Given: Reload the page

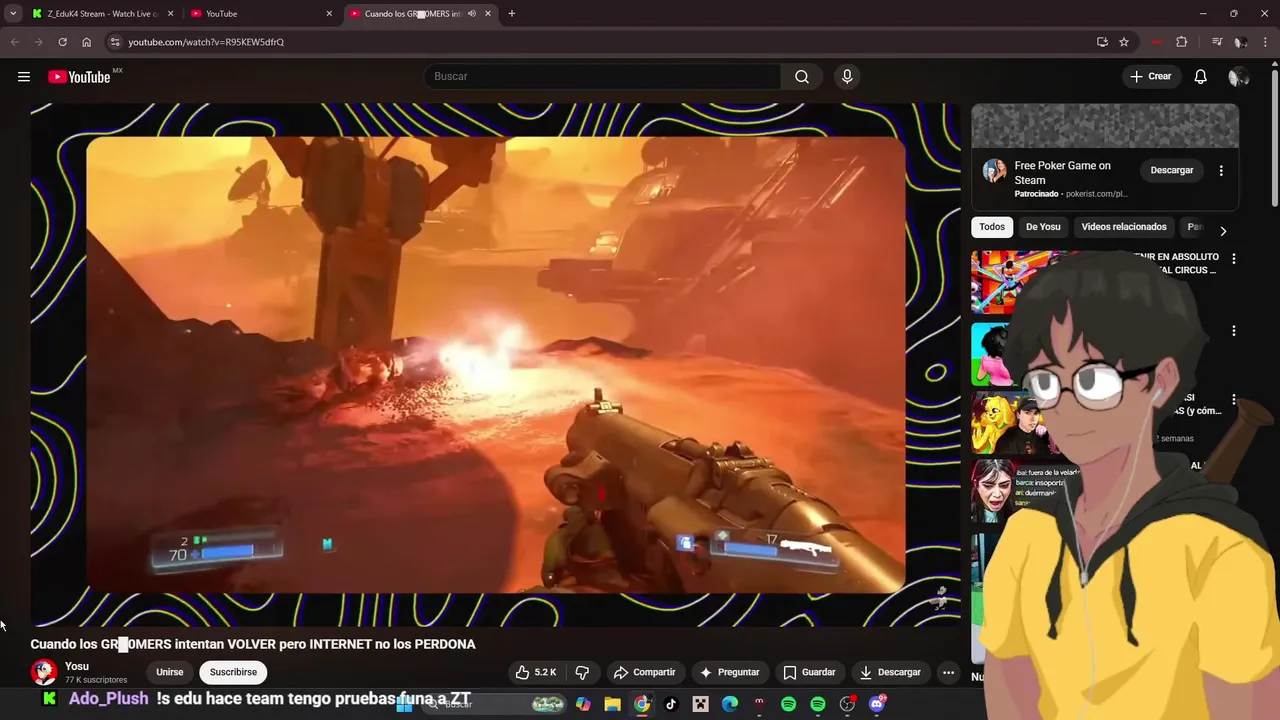Looking at the screenshot, I should coord(62,42).
